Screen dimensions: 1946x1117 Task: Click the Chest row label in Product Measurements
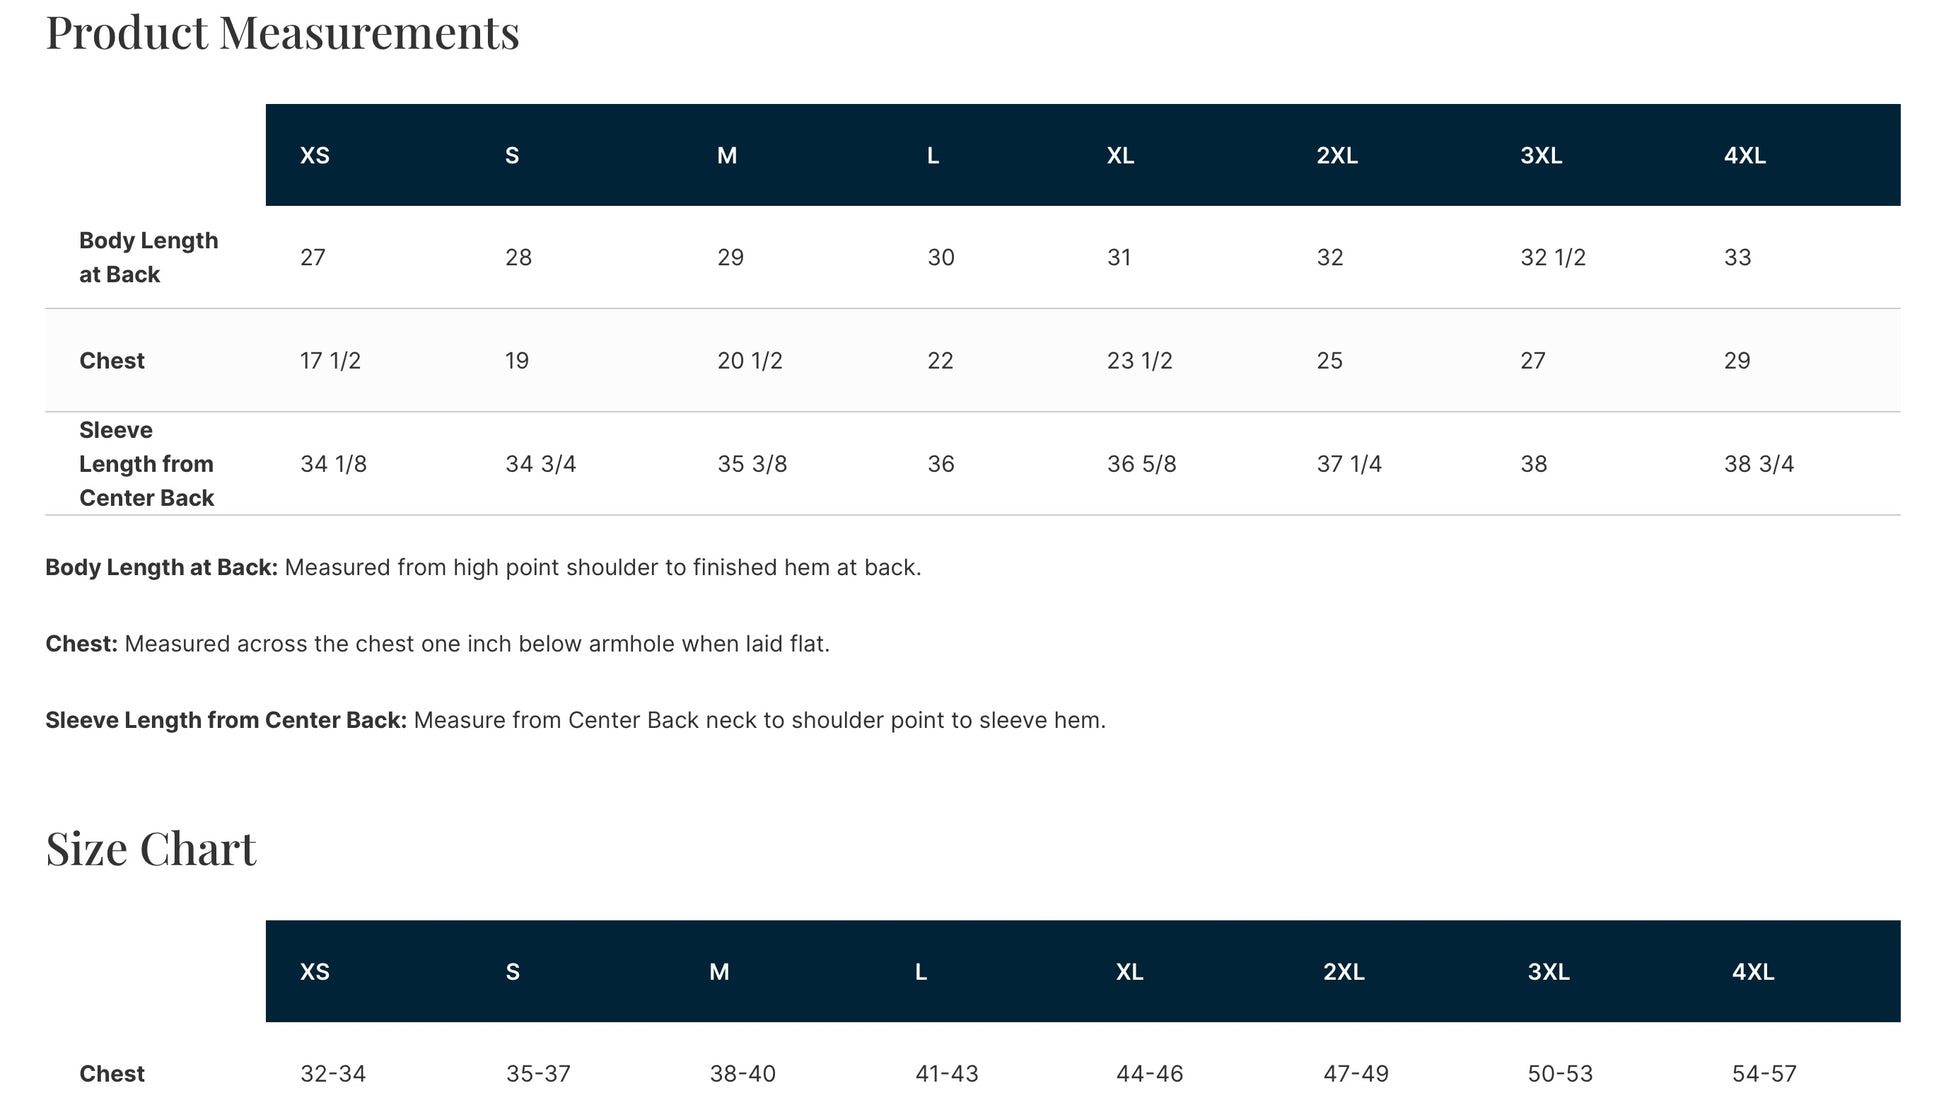coord(112,361)
